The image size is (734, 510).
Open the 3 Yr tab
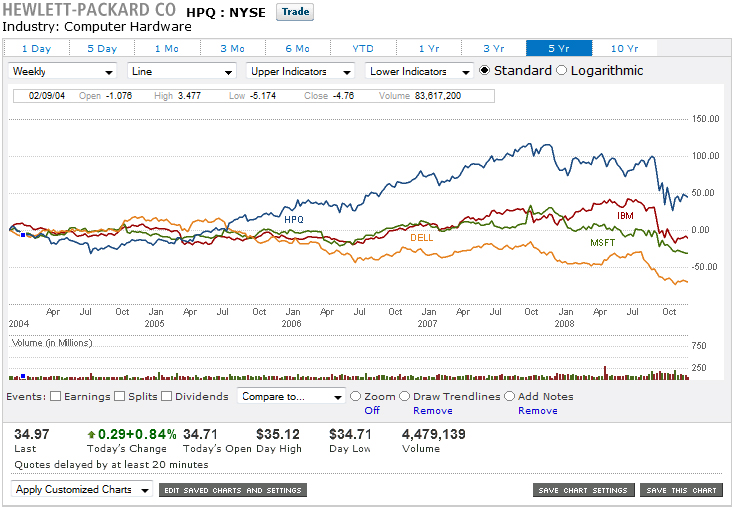point(494,48)
